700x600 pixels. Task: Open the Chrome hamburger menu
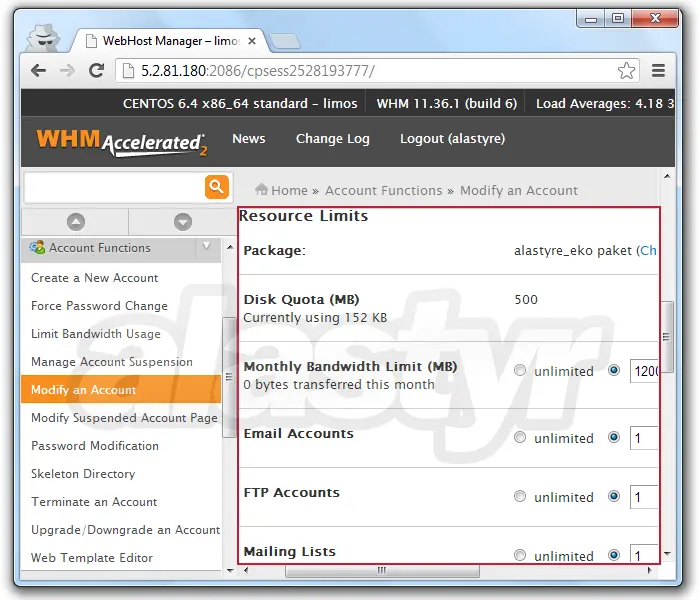coord(658,71)
